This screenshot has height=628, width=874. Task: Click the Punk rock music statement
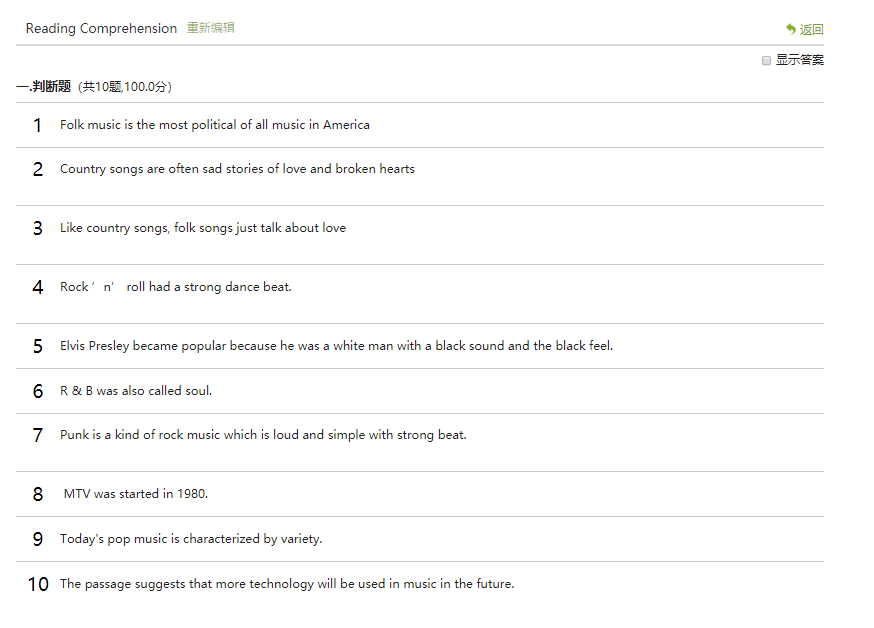(x=263, y=435)
